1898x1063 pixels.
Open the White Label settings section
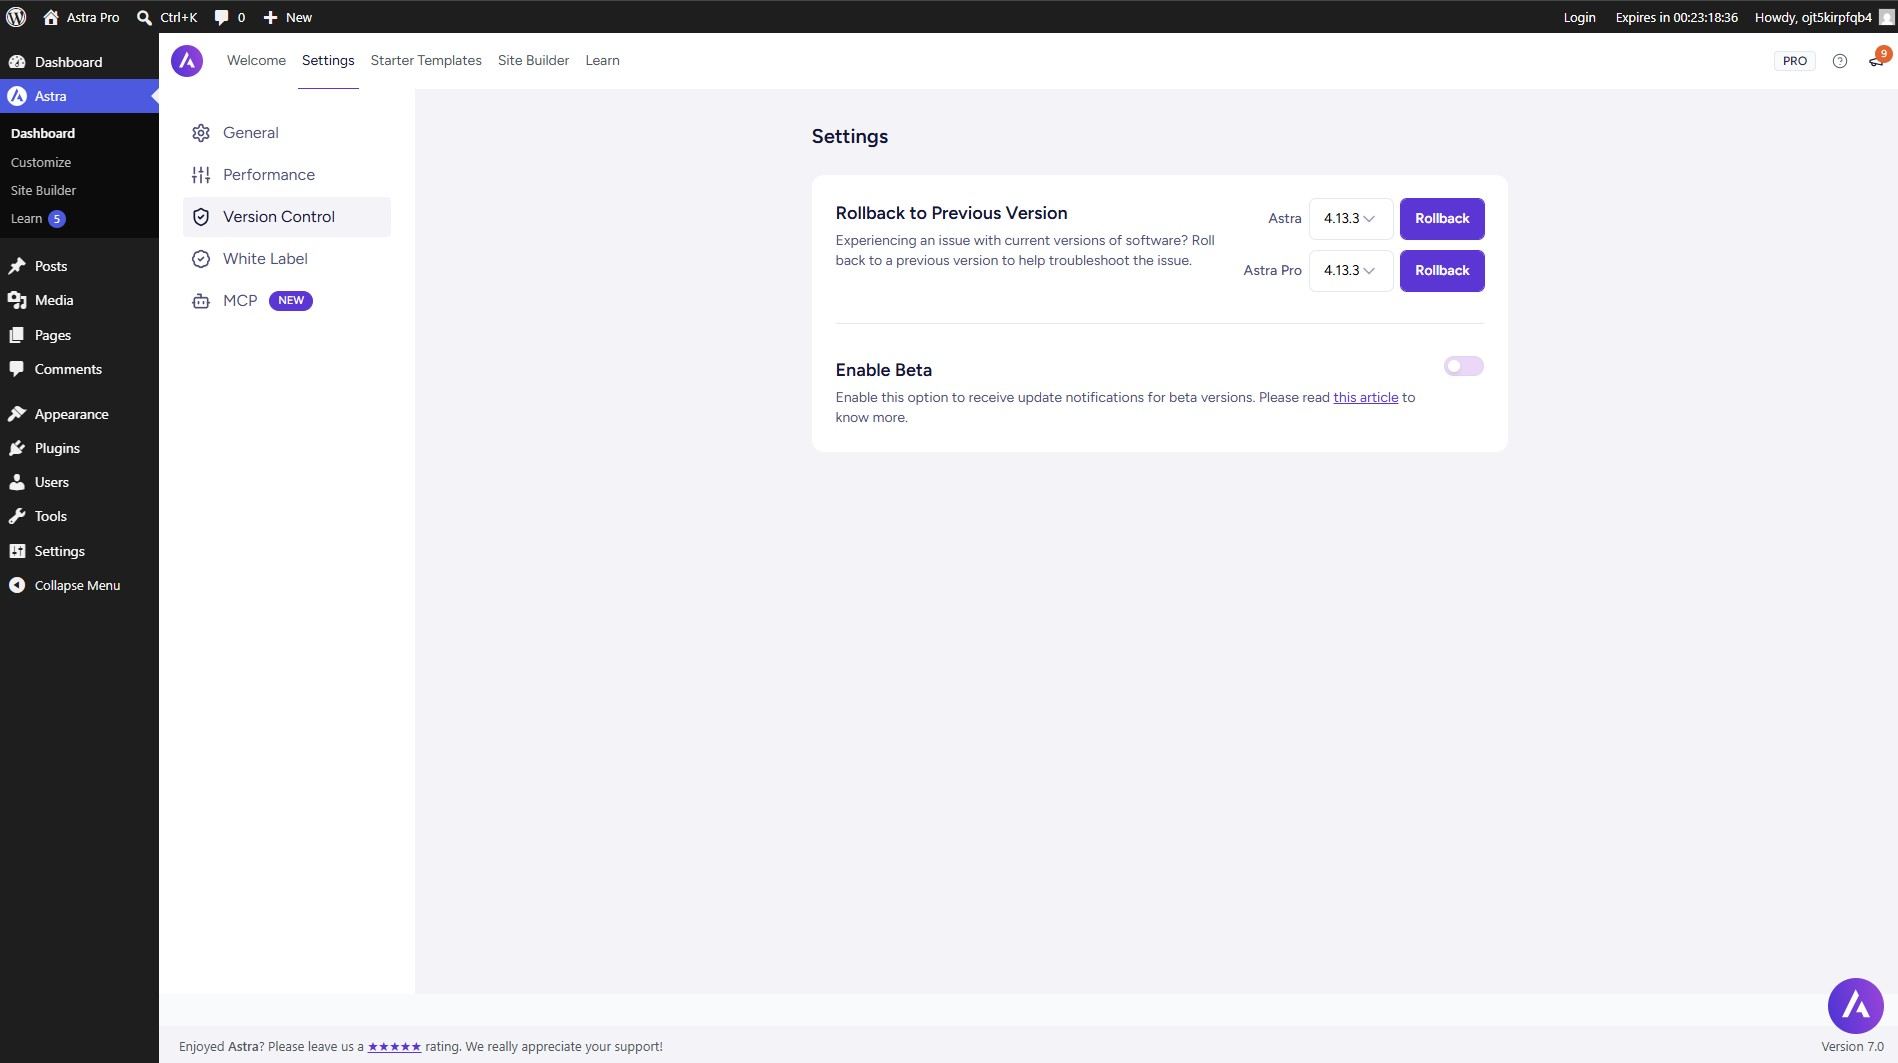[x=286, y=259]
